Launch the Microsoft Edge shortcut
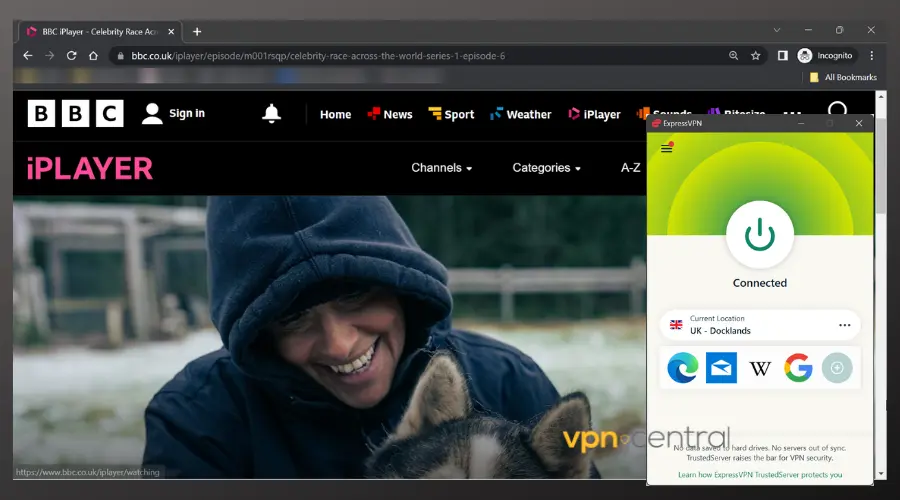Screen dimensions: 900x500 pos(682,368)
